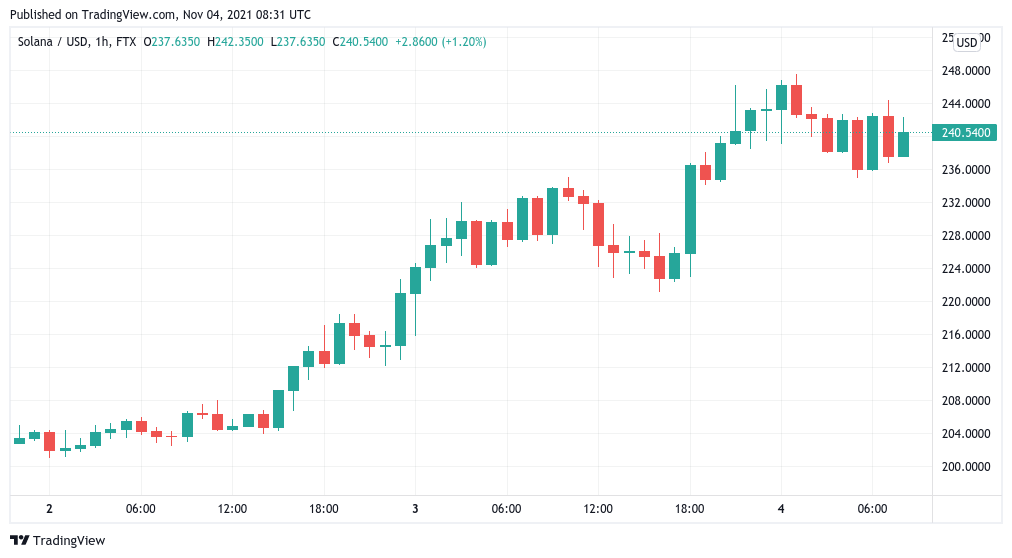Screen dimensions: 1012x558
Task: Click the date marker labeled 3
Action: click(415, 509)
